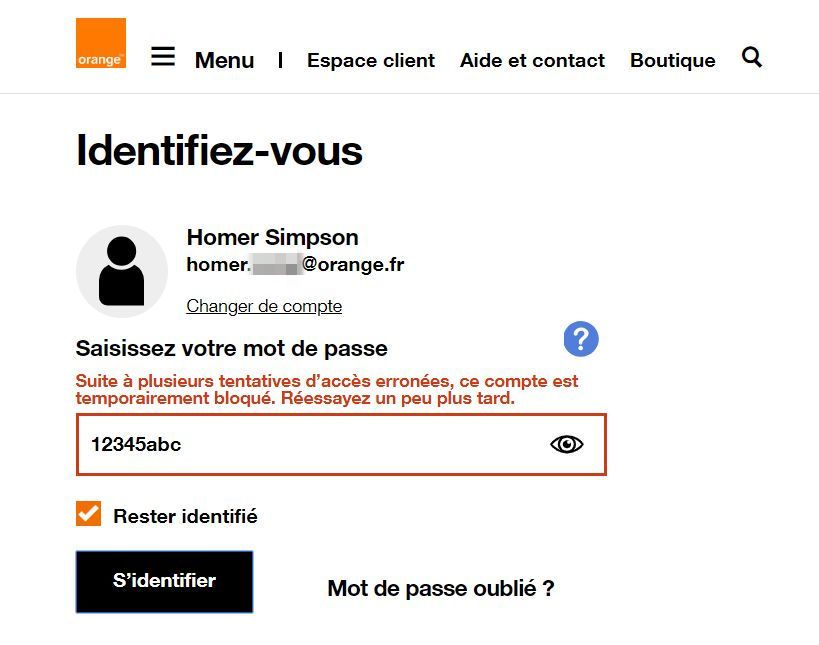Visit the Boutique section

(x=672, y=61)
